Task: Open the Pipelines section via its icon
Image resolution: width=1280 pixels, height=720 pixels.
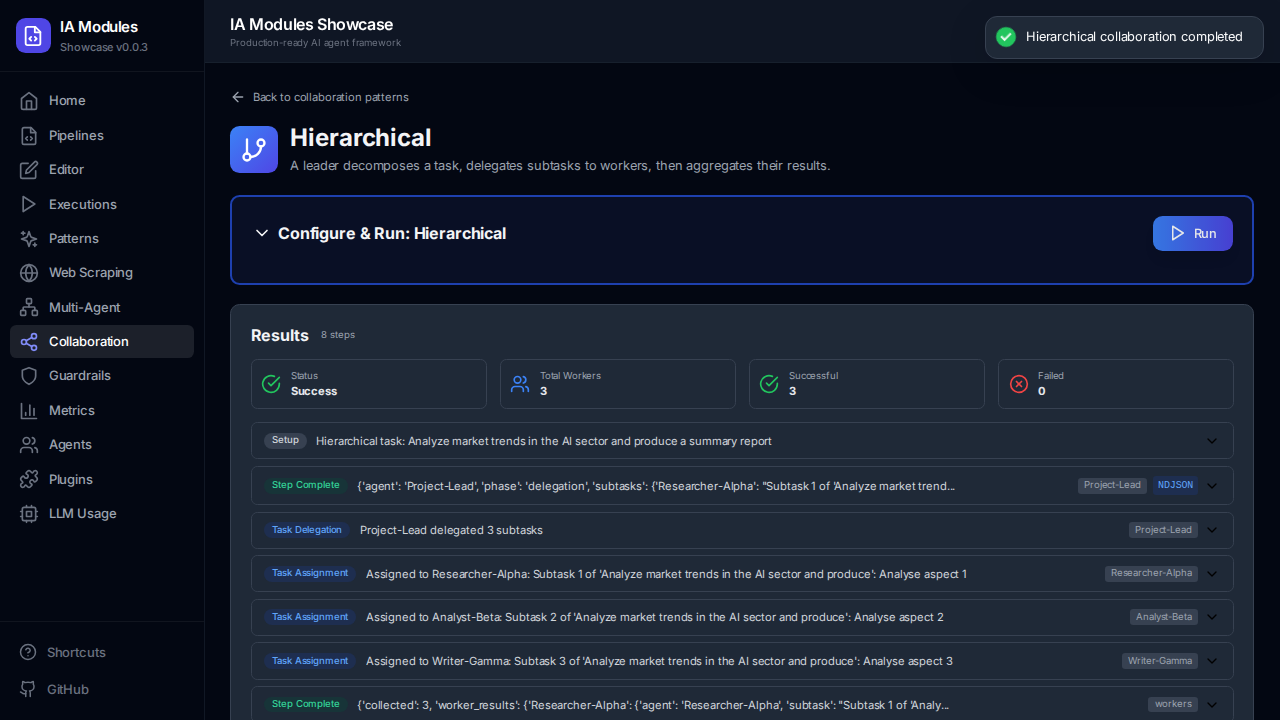Action: (30, 135)
